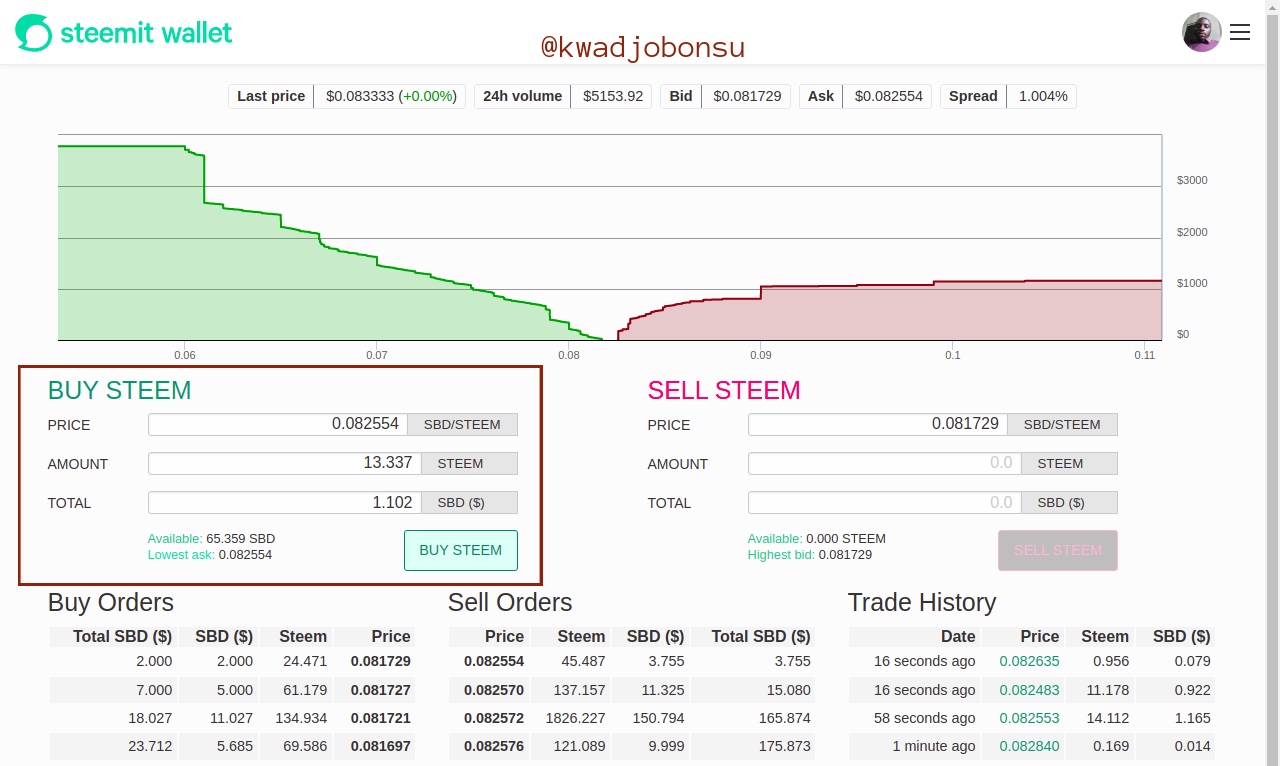Click the Lowest ask 0.082554 link
This screenshot has width=1280, height=766.
(x=210, y=554)
